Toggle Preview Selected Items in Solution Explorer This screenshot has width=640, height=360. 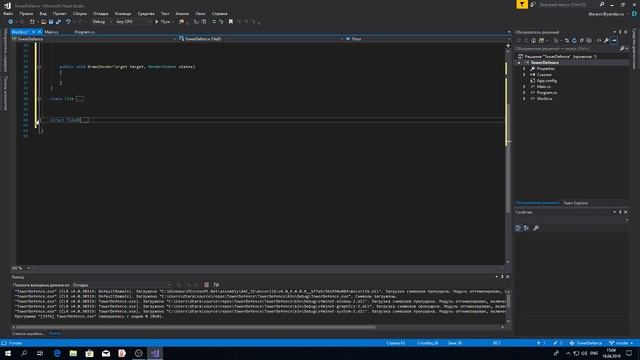pyautogui.click(x=614, y=40)
